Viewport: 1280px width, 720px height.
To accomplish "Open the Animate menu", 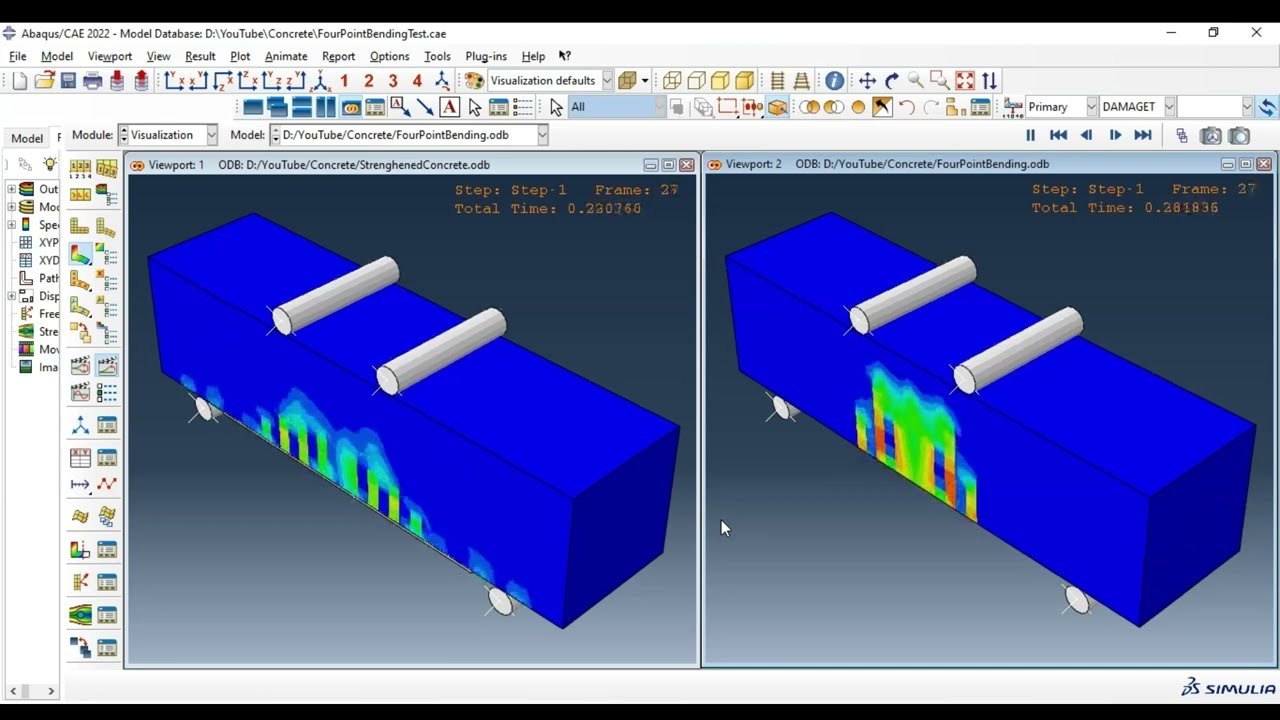I will coord(286,56).
